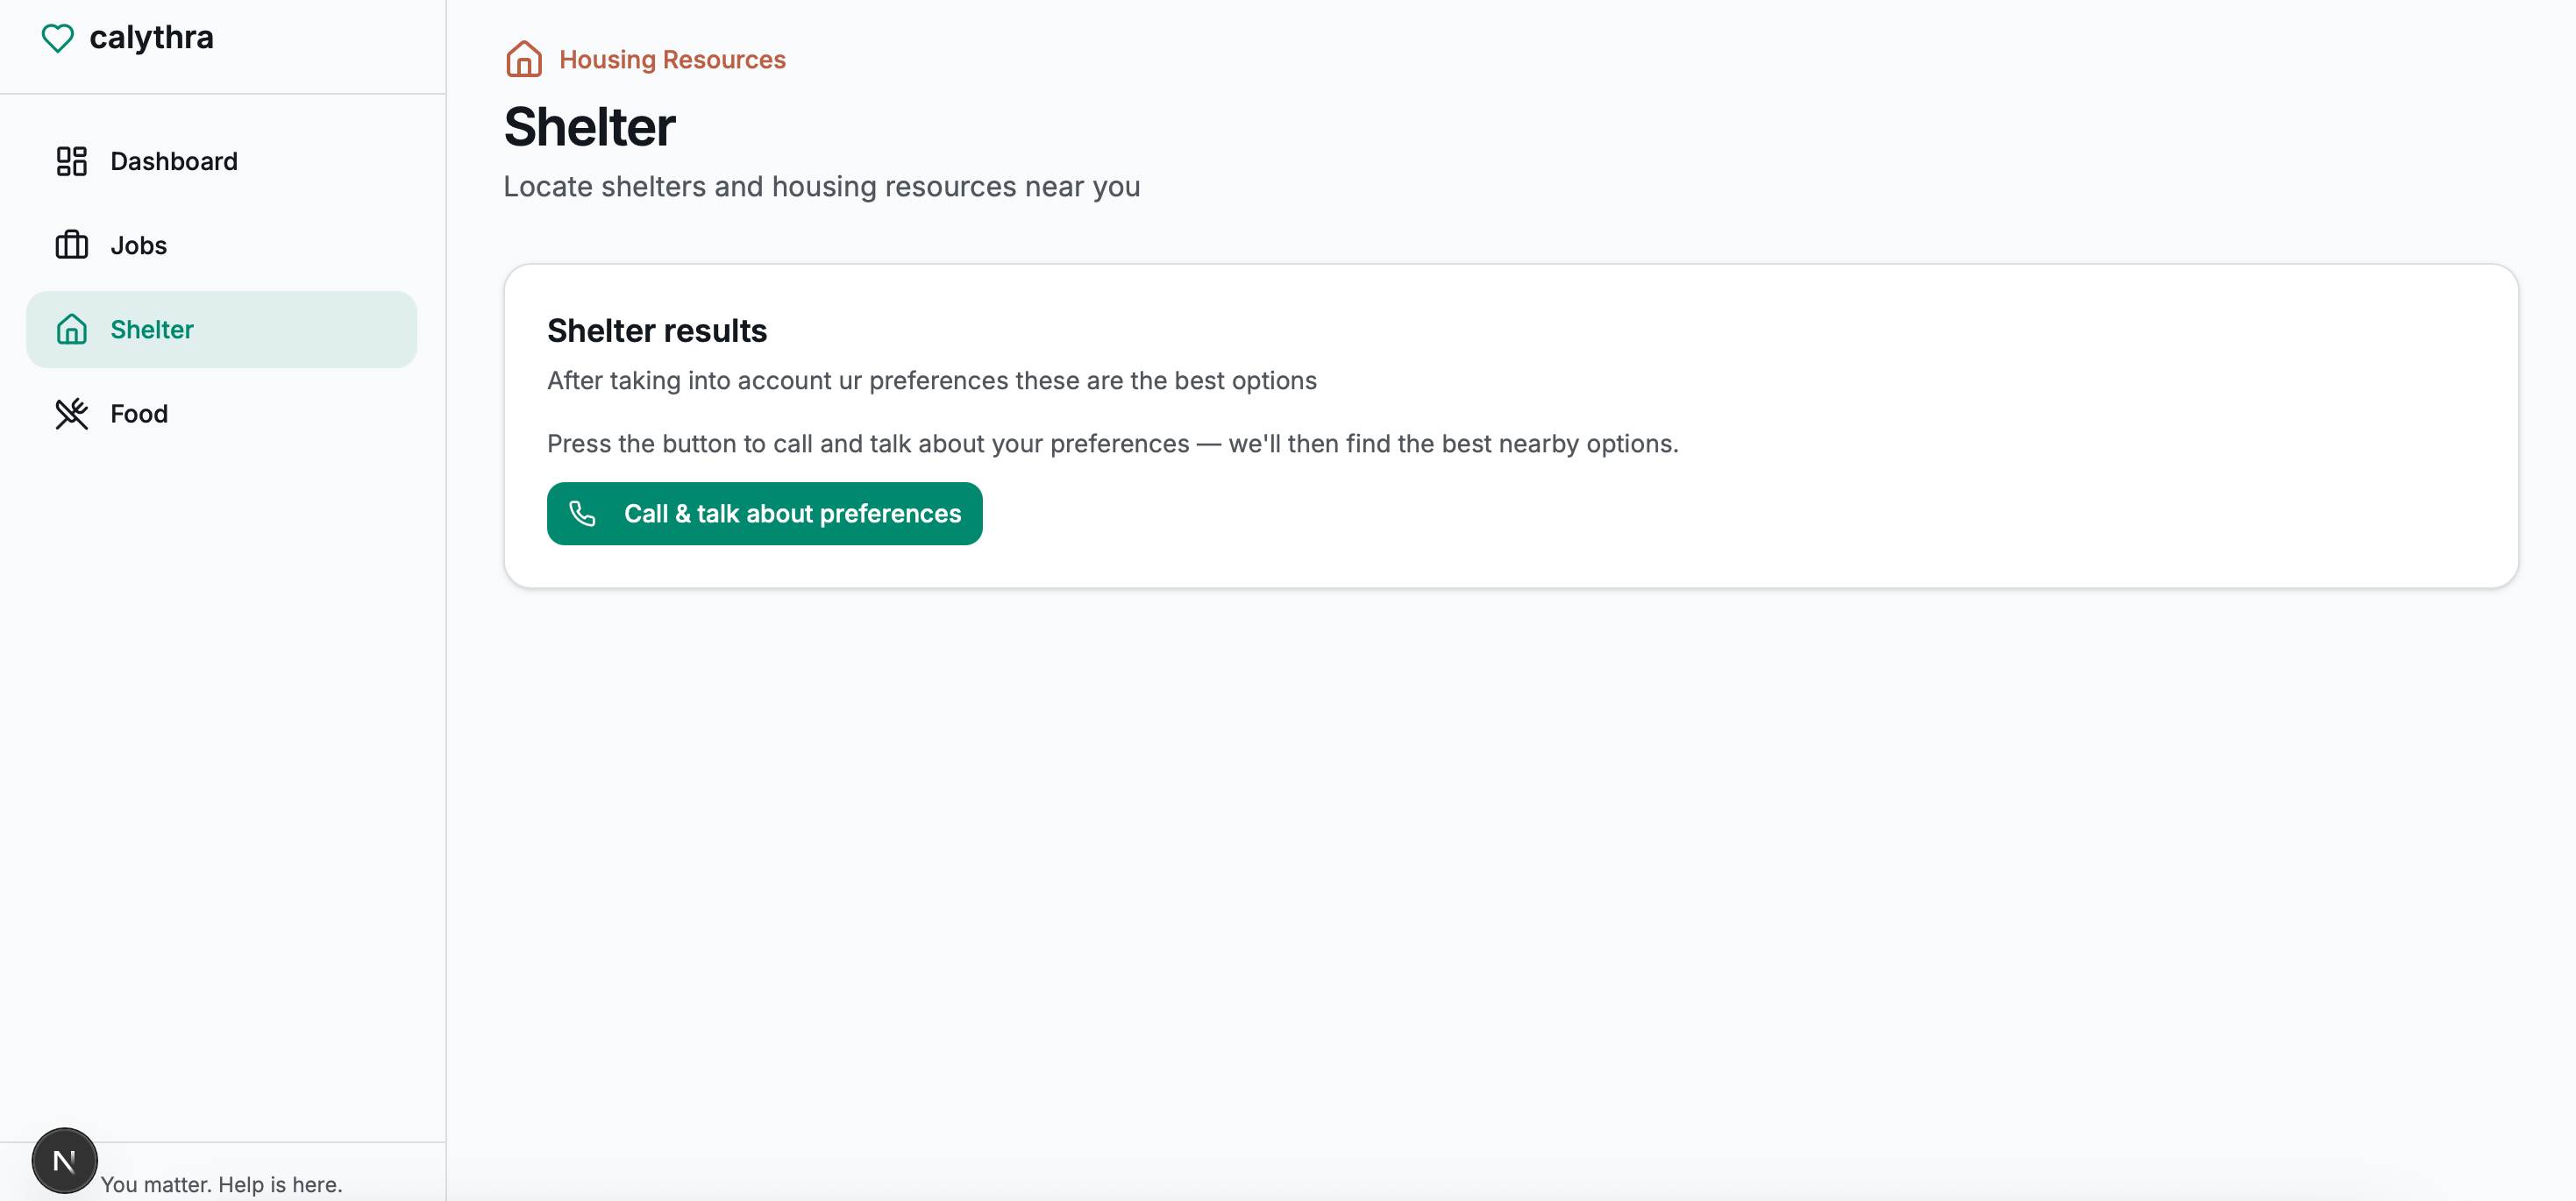Click the Food utensils icon
Viewport: 2576px width, 1201px height.
coord(71,413)
